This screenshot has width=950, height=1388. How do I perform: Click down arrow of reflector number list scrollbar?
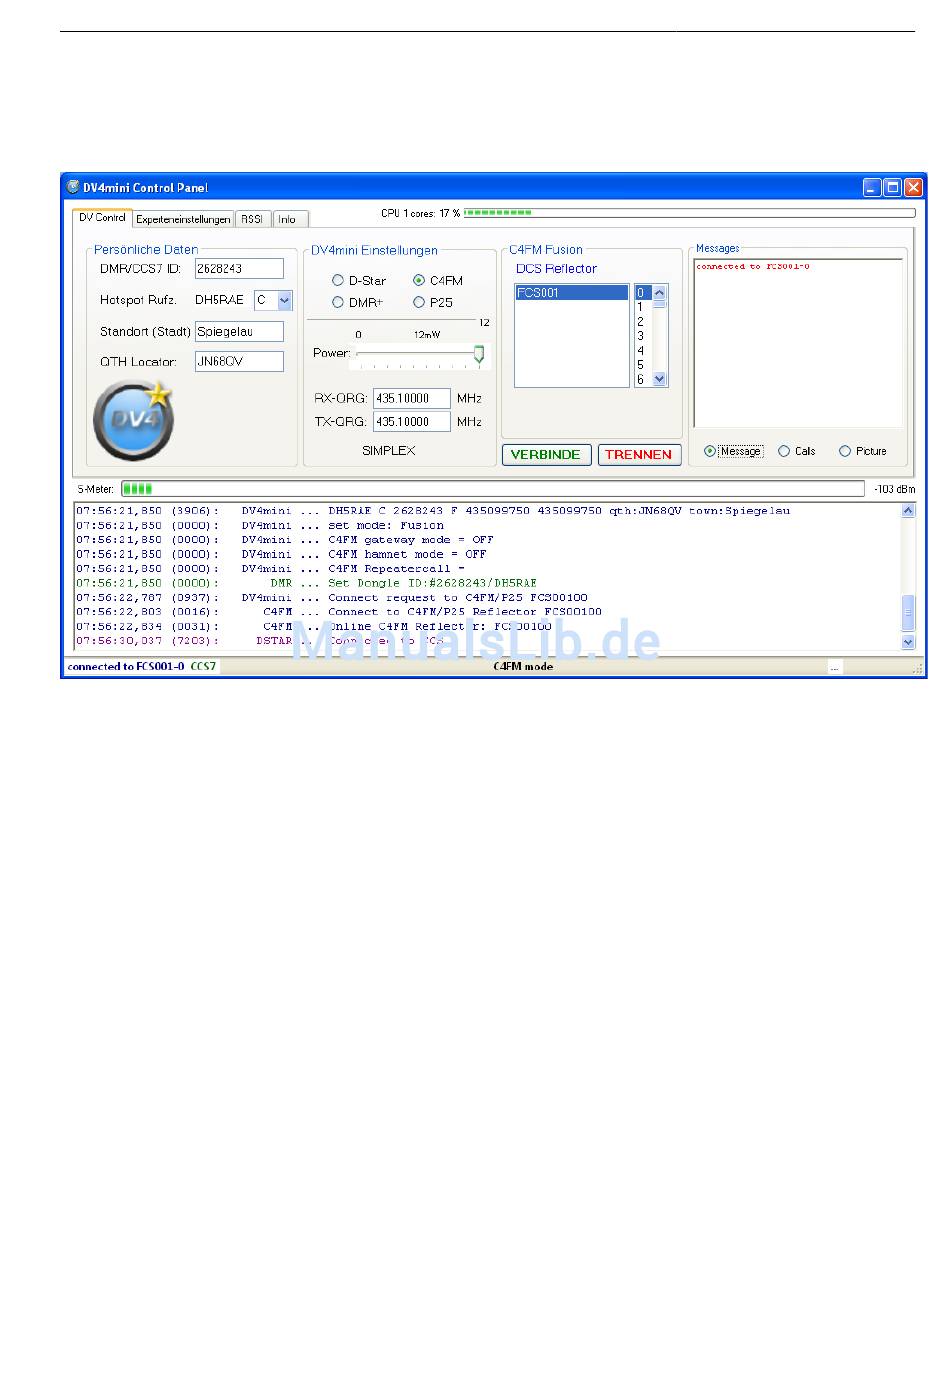pos(659,379)
